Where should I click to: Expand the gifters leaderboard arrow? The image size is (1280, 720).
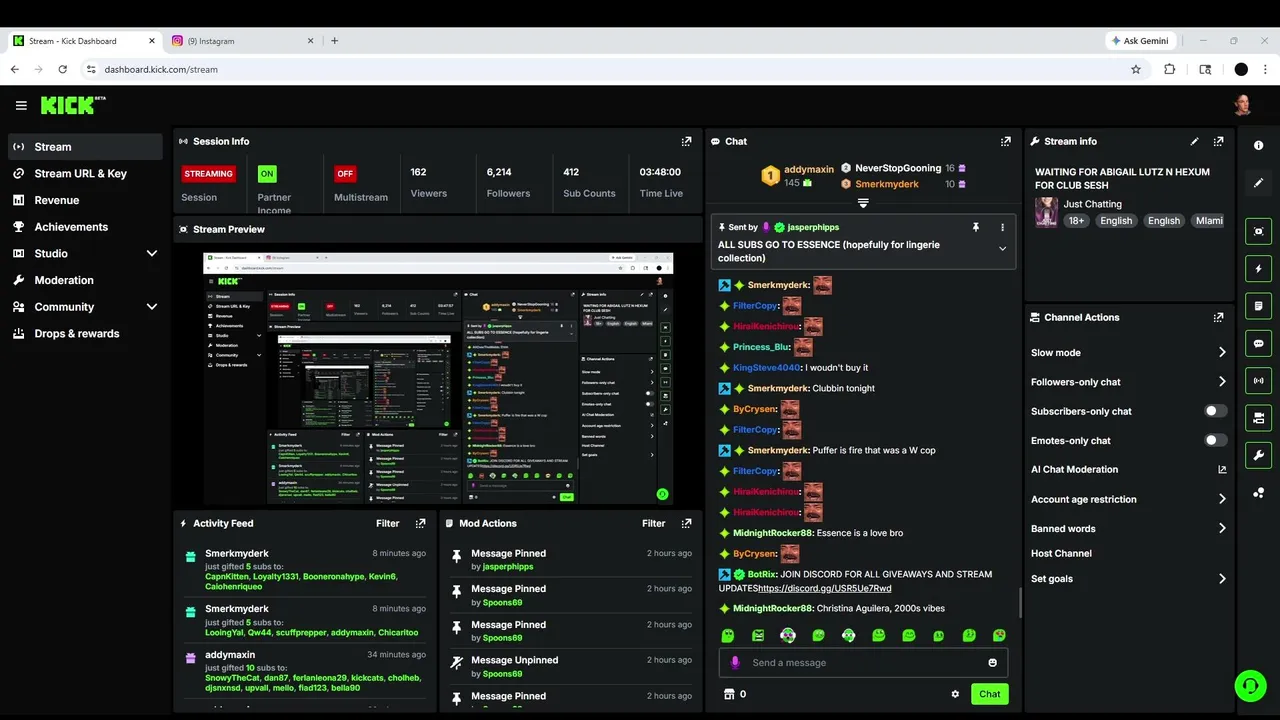click(x=863, y=203)
